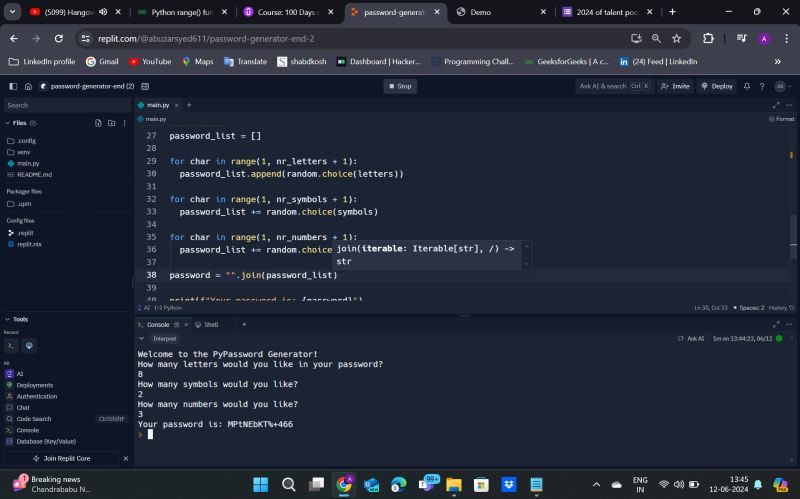Bookmark this page with star icon
800x499 pixels.
(x=677, y=38)
